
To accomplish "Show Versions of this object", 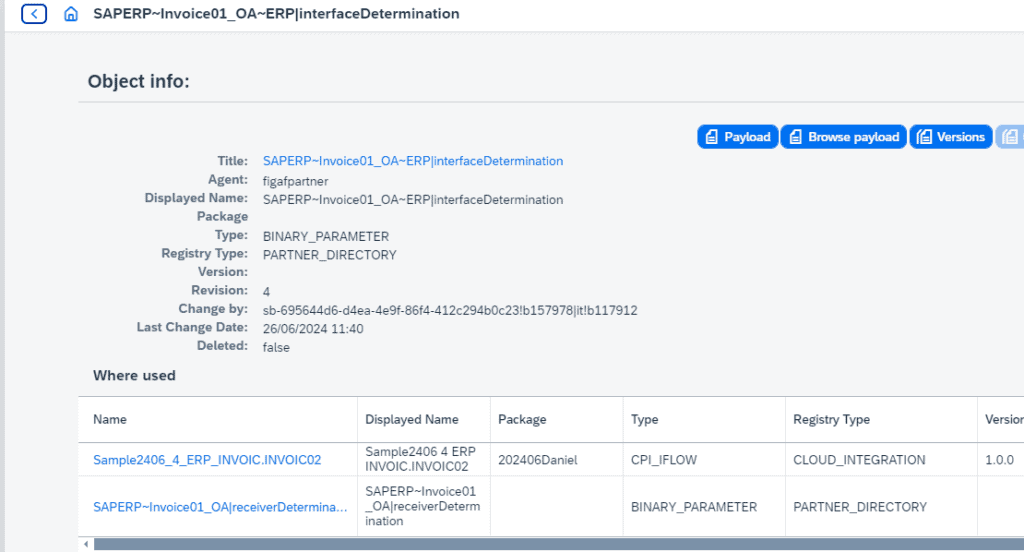I will point(951,137).
